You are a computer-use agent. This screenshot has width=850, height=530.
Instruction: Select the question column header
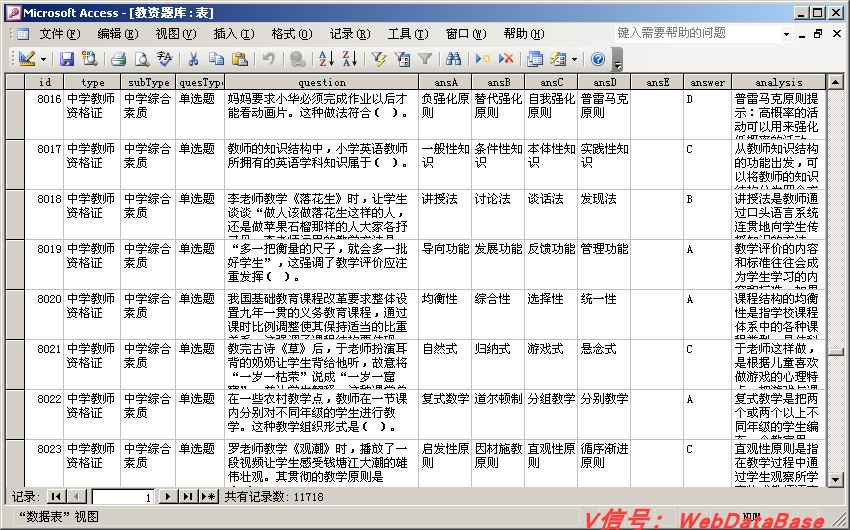click(321, 82)
